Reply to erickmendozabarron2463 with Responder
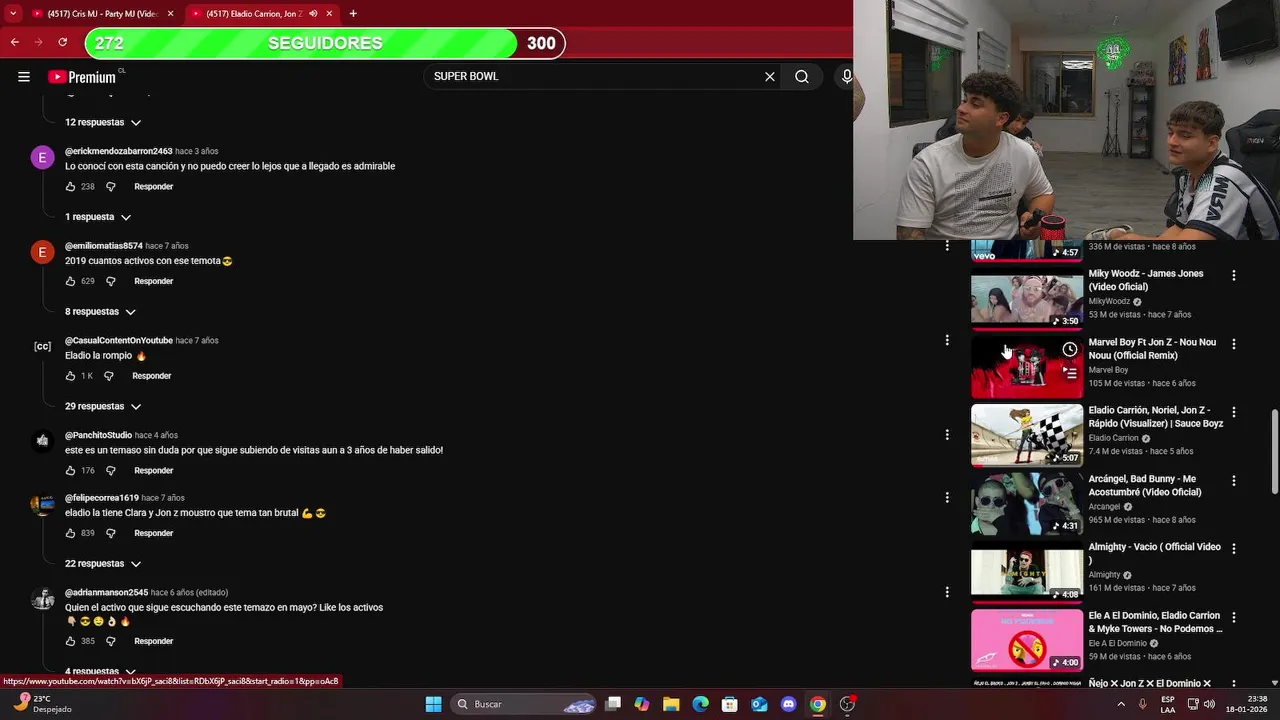 (x=154, y=187)
